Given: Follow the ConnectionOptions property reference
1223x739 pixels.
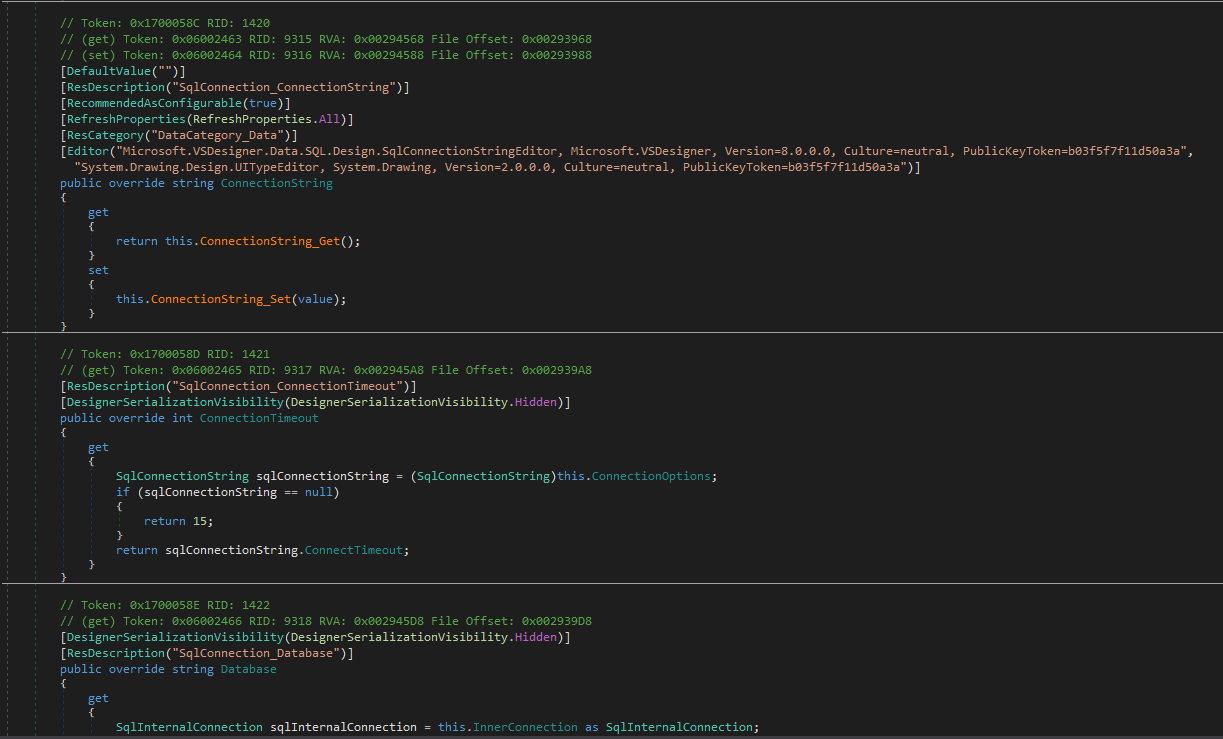Looking at the screenshot, I should tap(654, 476).
